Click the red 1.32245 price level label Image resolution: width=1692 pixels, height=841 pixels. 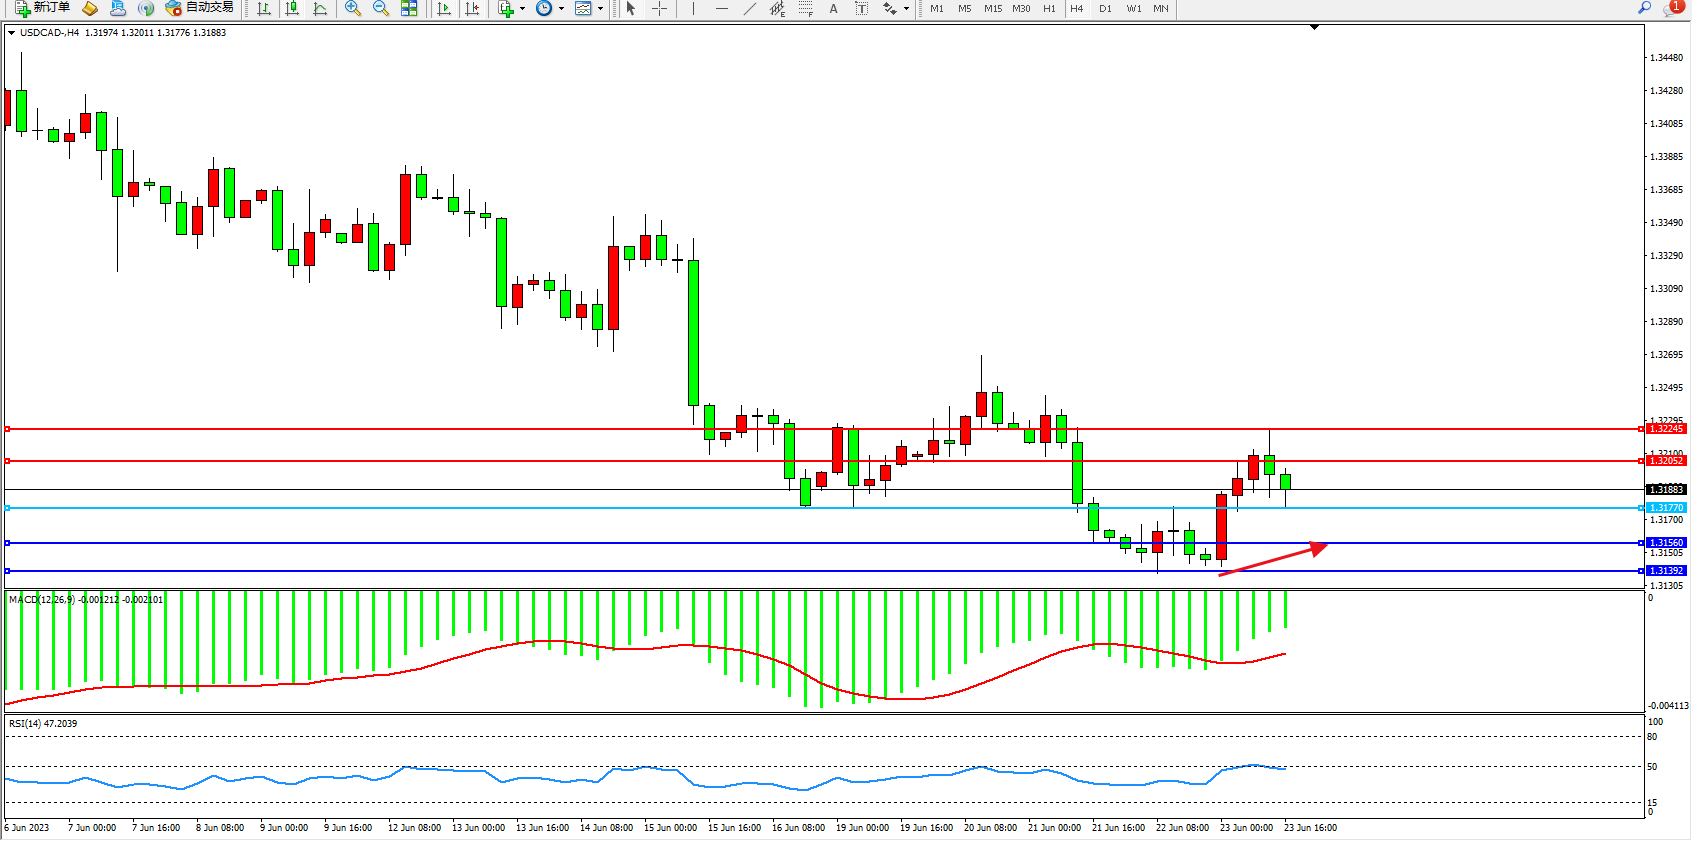tap(1666, 429)
